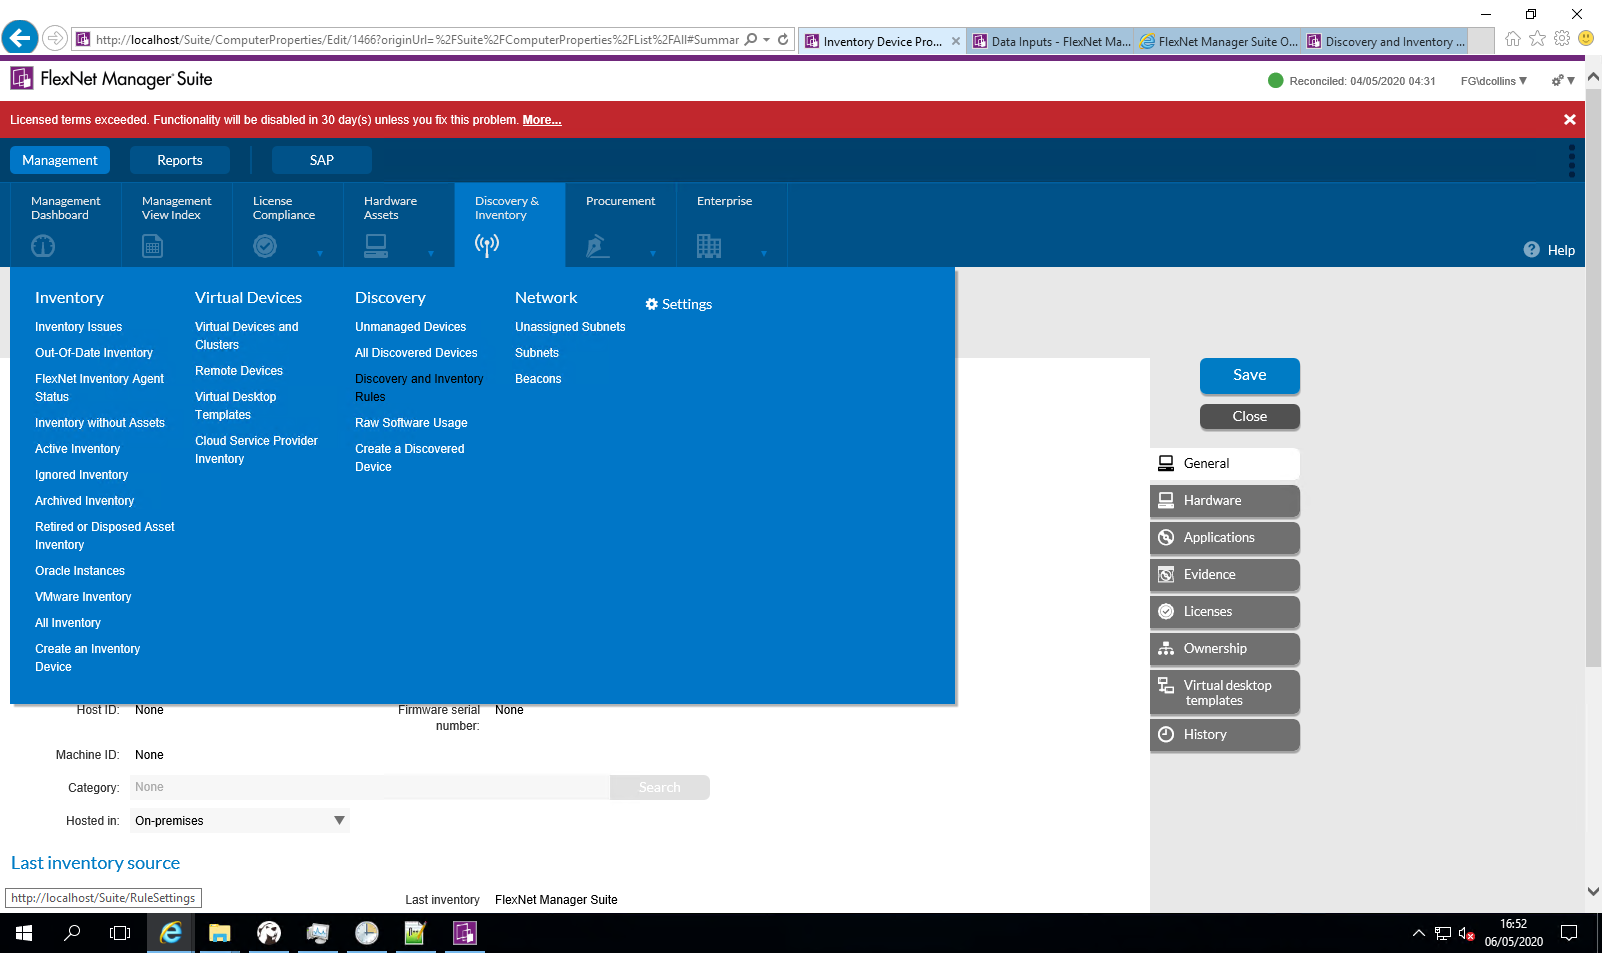Switch to the Reports tab
The image size is (1602, 953).
(180, 160)
